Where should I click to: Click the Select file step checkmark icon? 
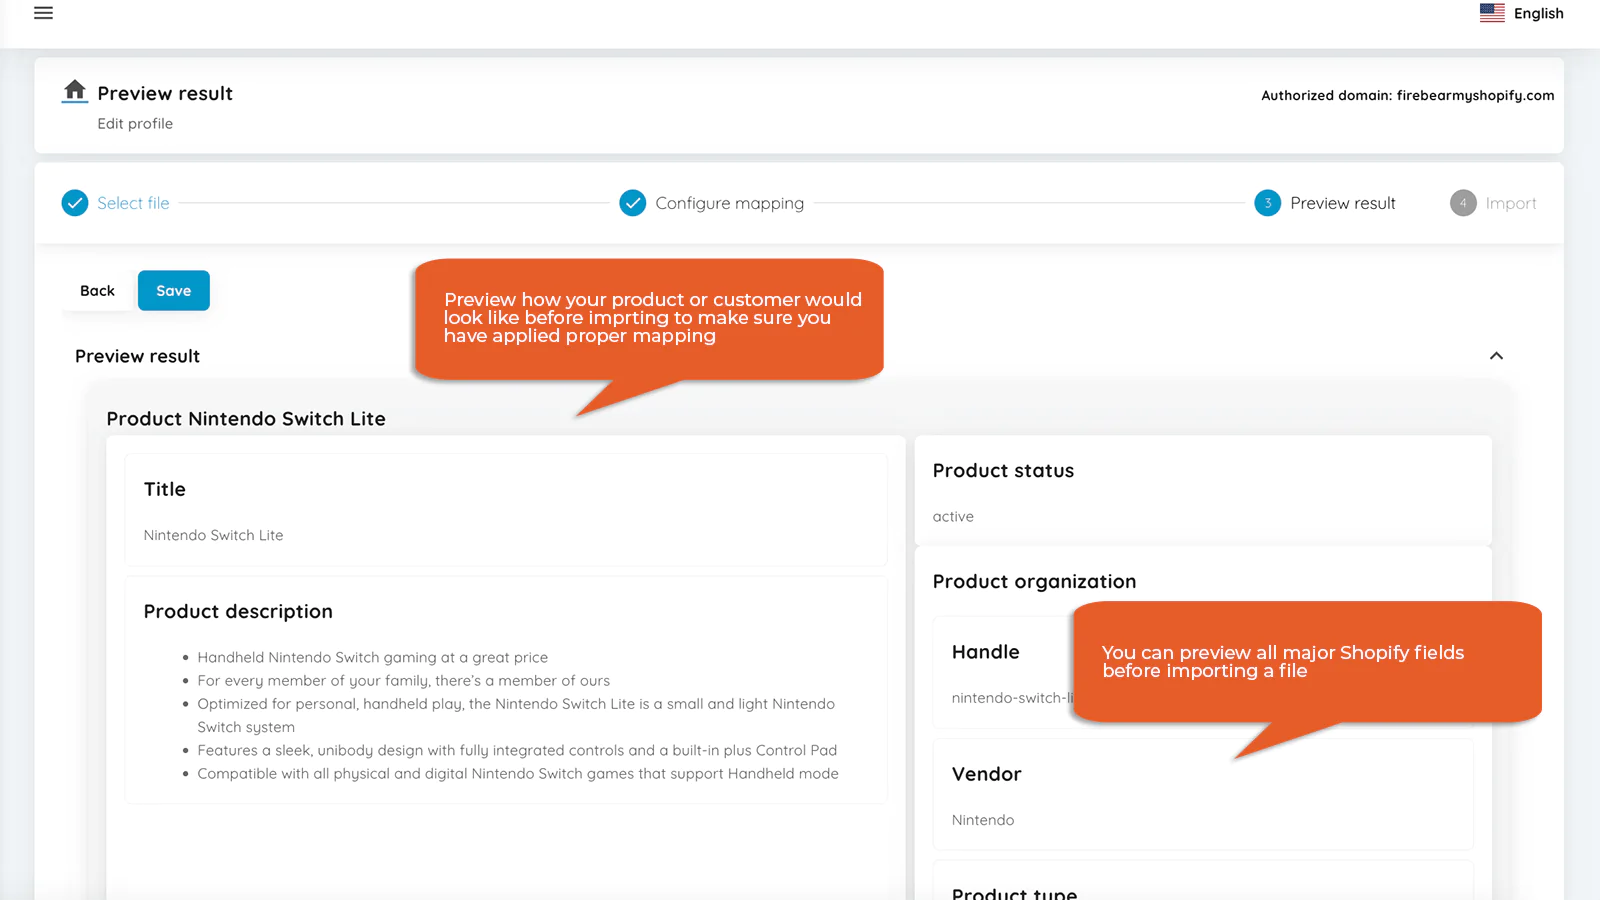point(75,203)
